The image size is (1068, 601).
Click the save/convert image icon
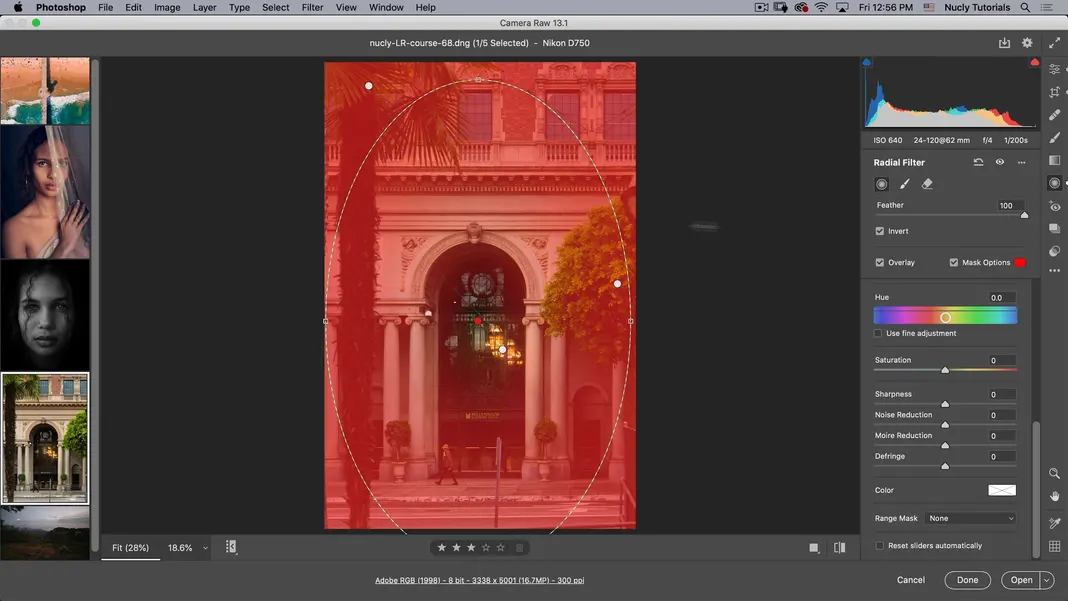coord(1004,43)
